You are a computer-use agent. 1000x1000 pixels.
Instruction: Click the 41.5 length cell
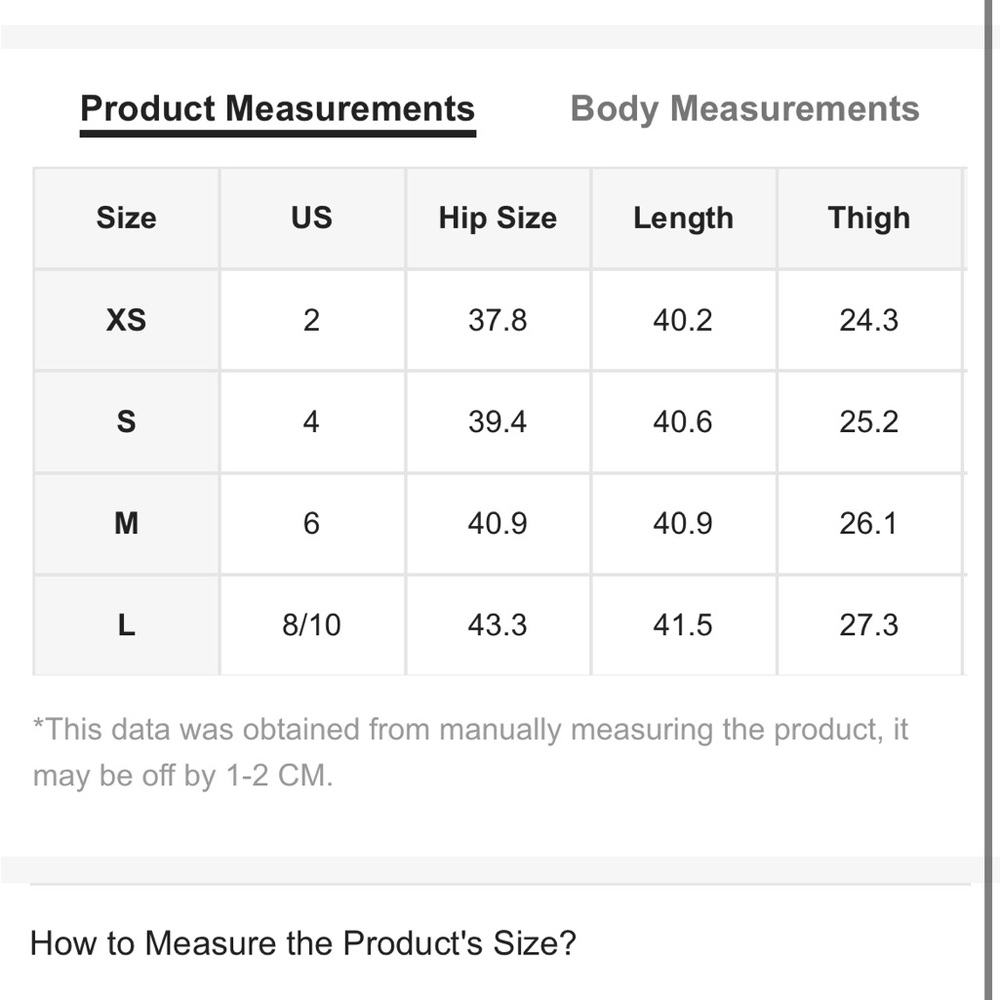pyautogui.click(x=683, y=625)
